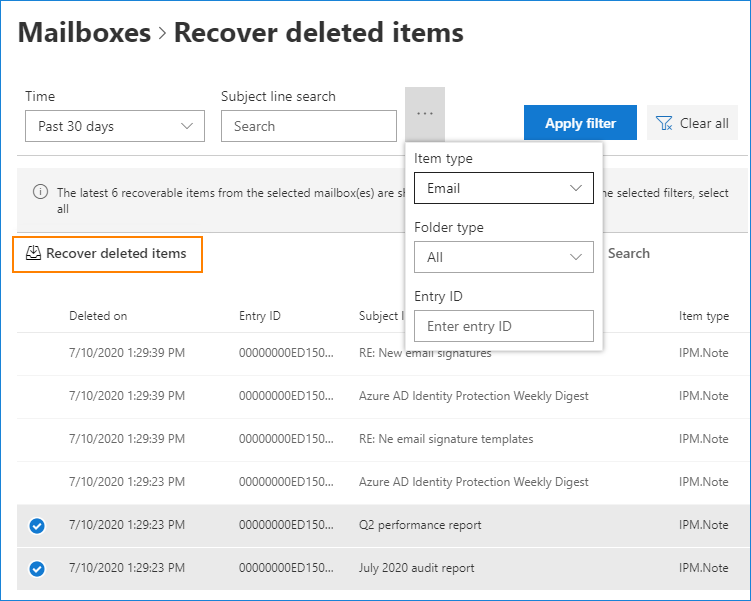Click the Clear all button label

click(x=704, y=123)
